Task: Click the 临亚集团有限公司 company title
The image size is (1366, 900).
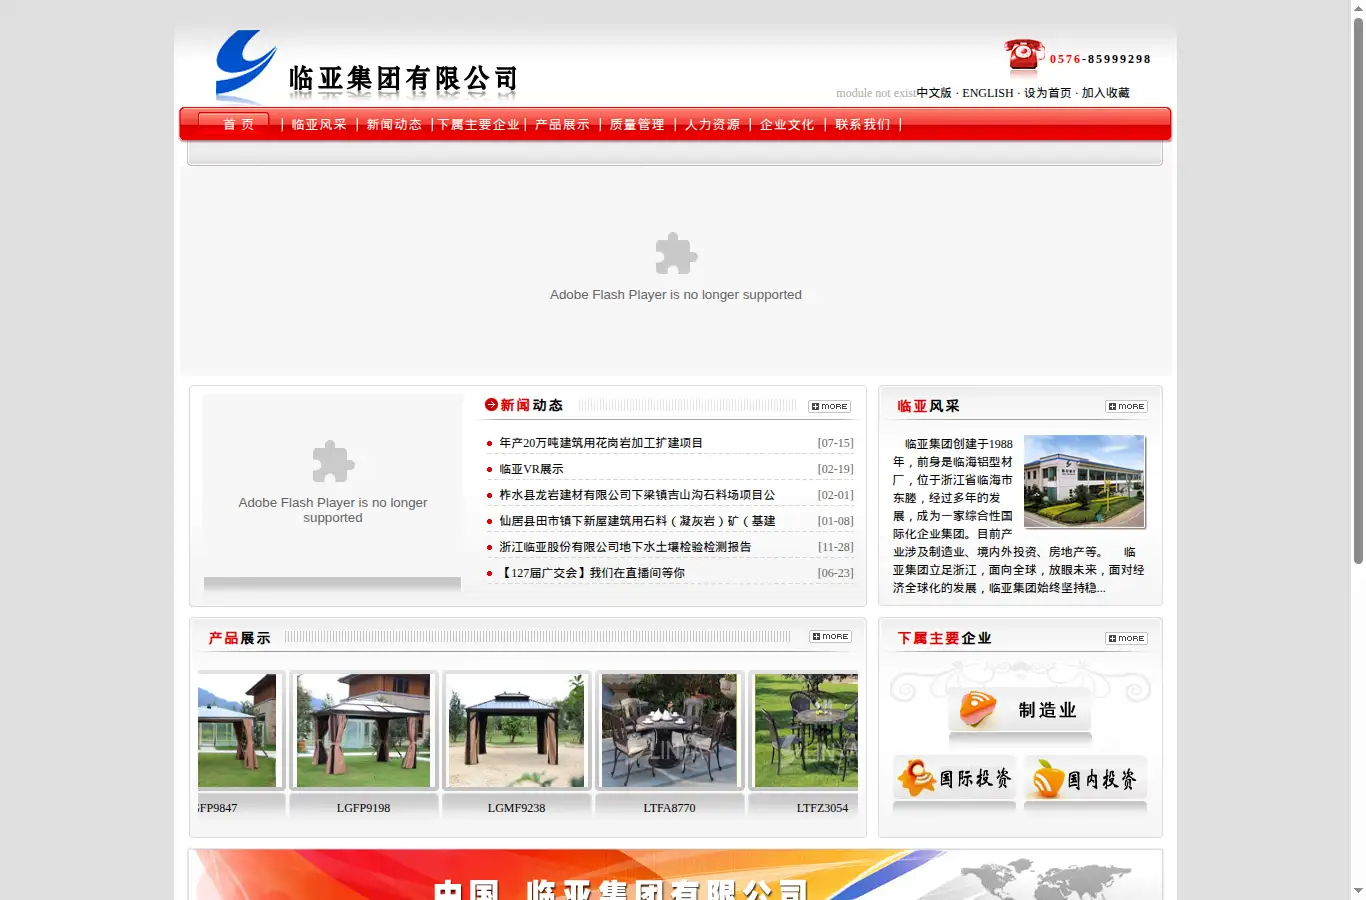Action: pos(403,79)
